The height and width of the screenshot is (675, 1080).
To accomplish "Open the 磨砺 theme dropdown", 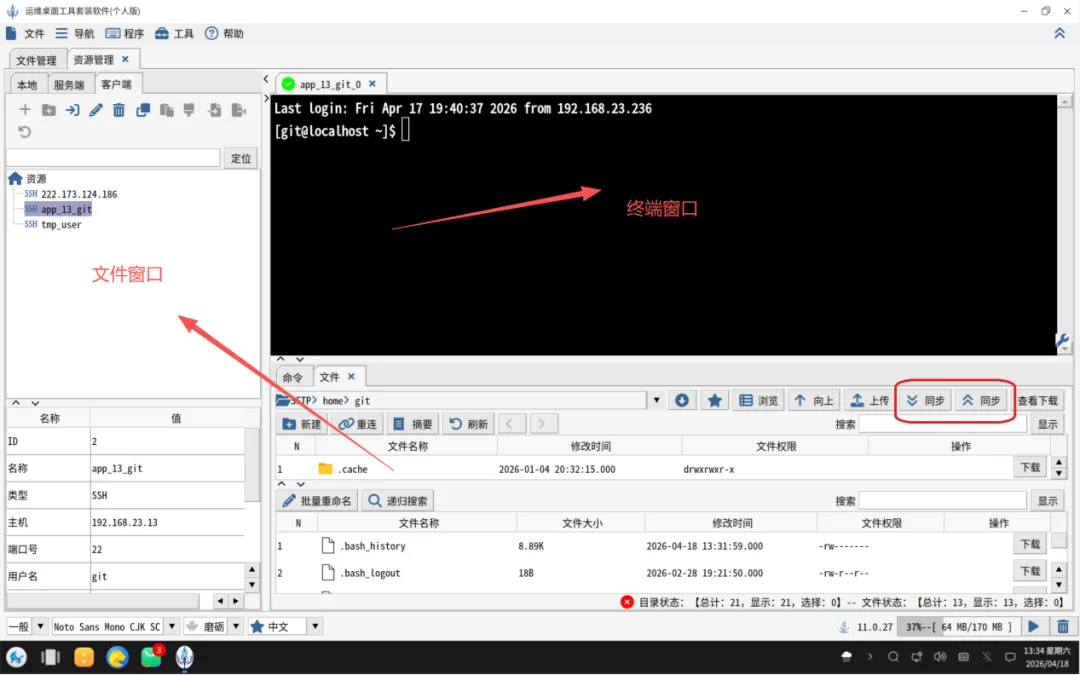I will (236, 626).
